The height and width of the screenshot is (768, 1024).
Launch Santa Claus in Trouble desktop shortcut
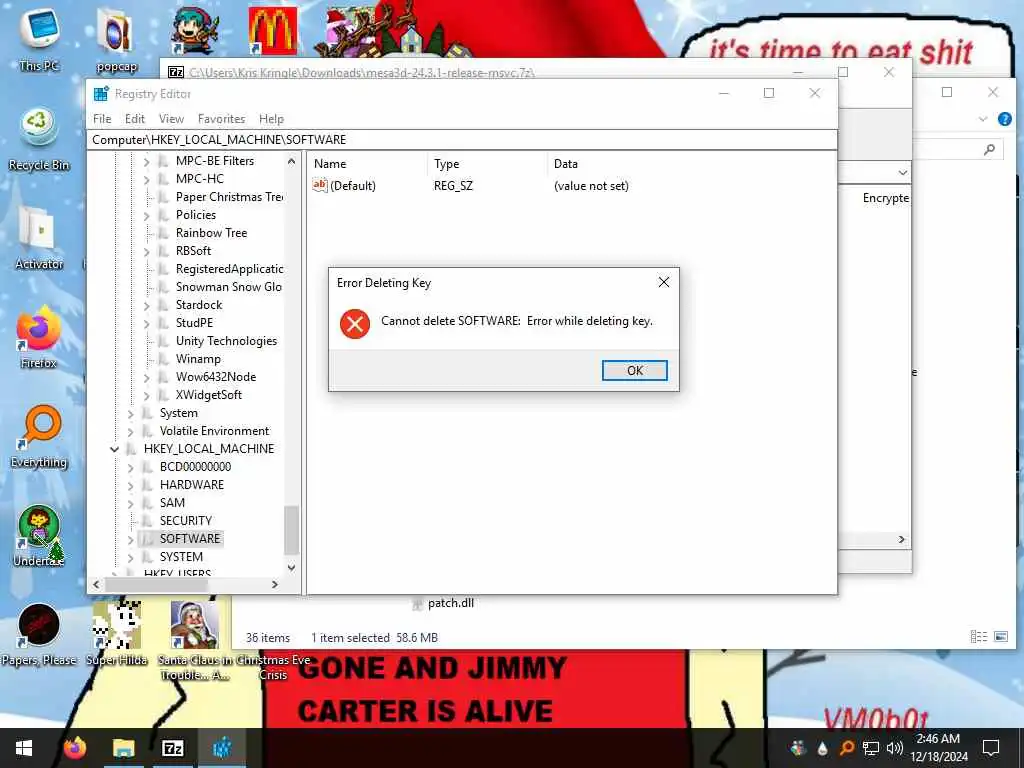point(194,641)
